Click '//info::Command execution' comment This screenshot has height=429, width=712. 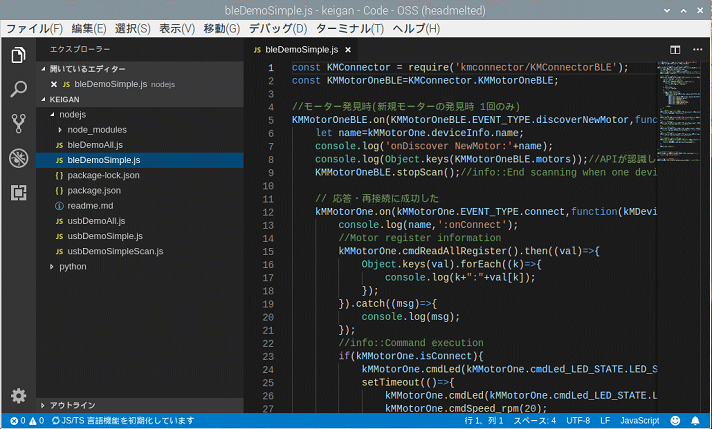411,343
